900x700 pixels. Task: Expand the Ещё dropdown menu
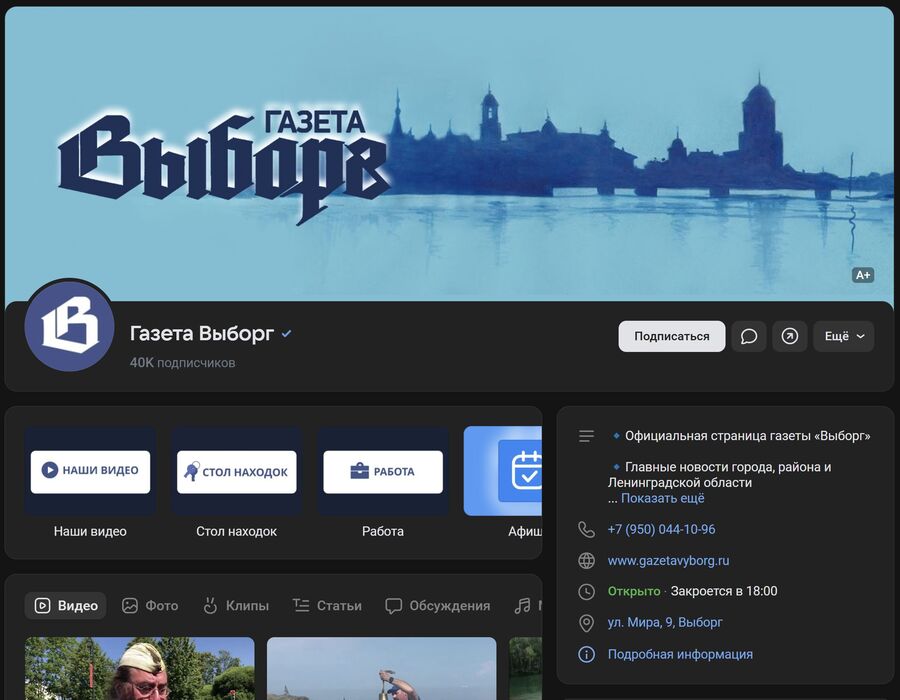844,336
